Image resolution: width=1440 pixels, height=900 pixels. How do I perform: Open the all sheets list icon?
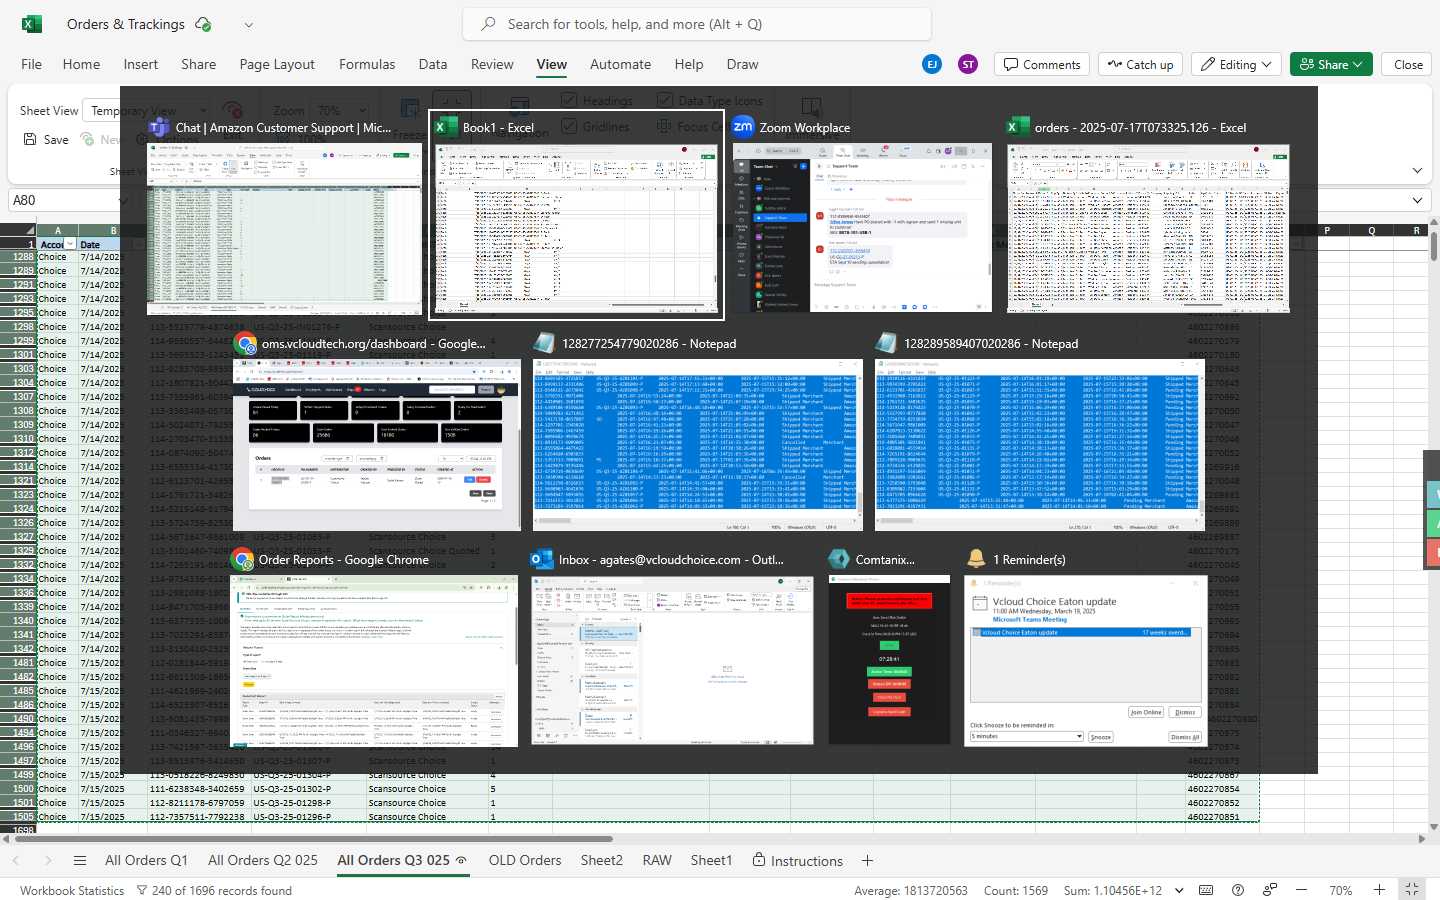point(80,860)
